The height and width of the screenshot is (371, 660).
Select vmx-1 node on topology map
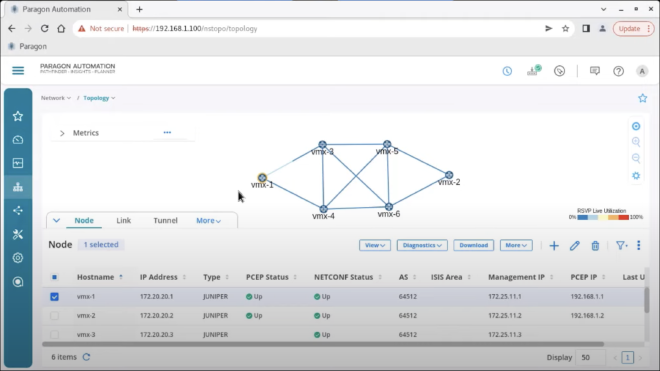(262, 178)
